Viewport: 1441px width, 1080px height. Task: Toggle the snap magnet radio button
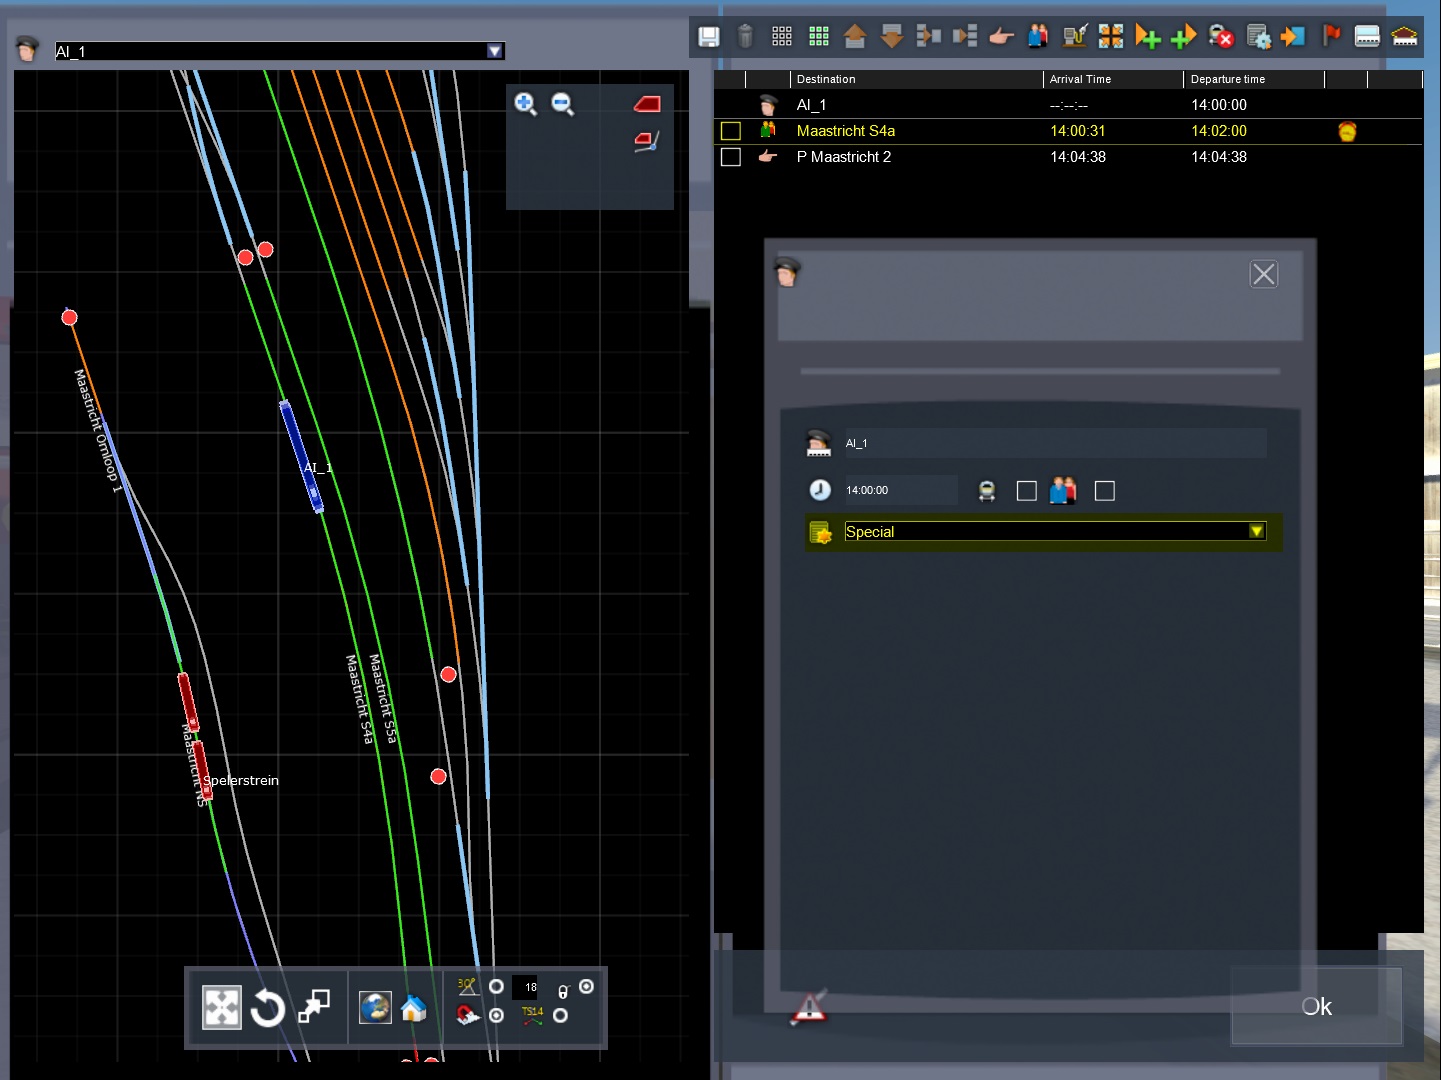point(496,1016)
